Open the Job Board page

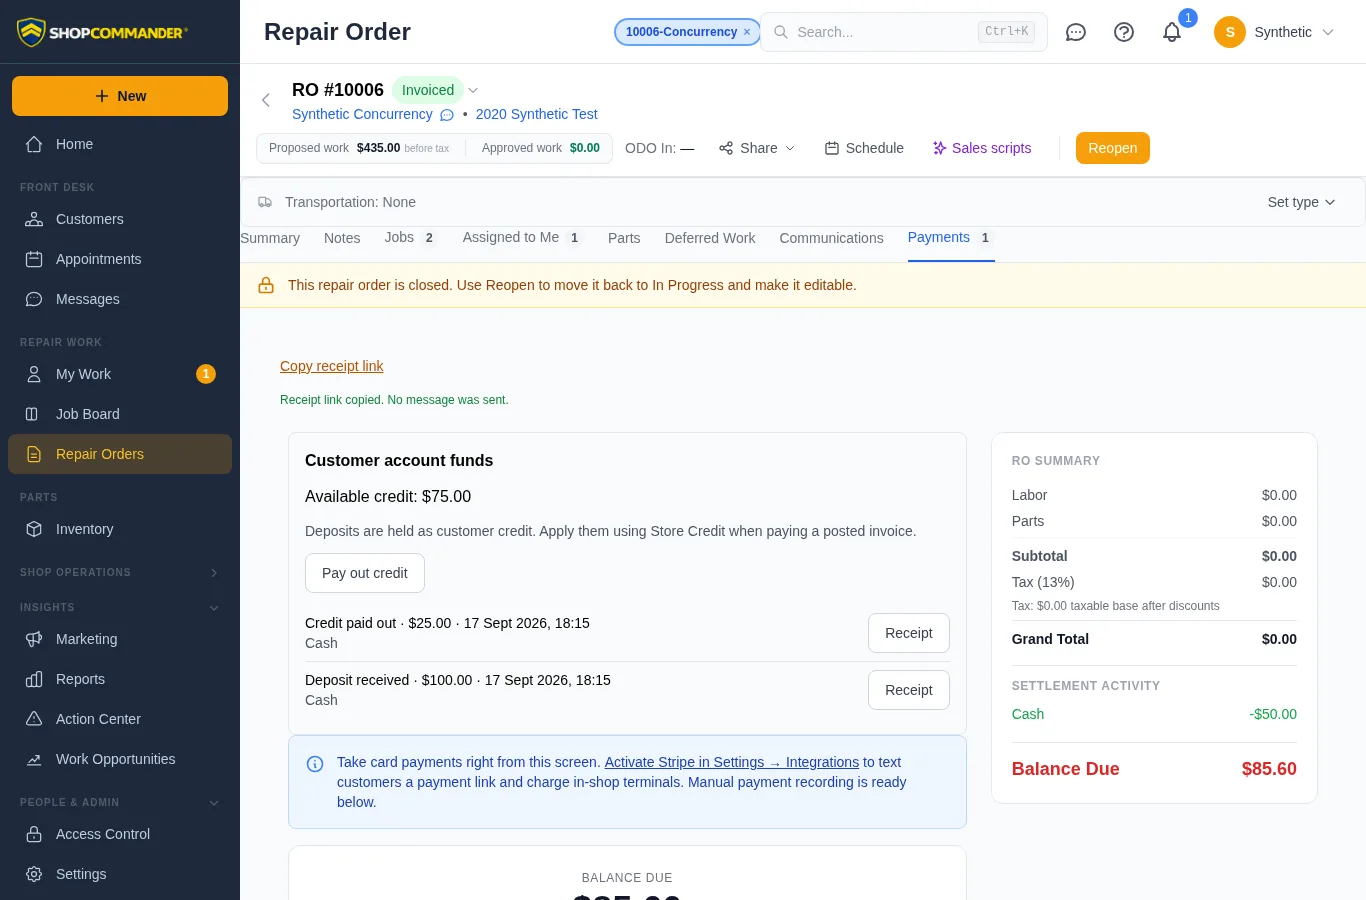(x=120, y=414)
